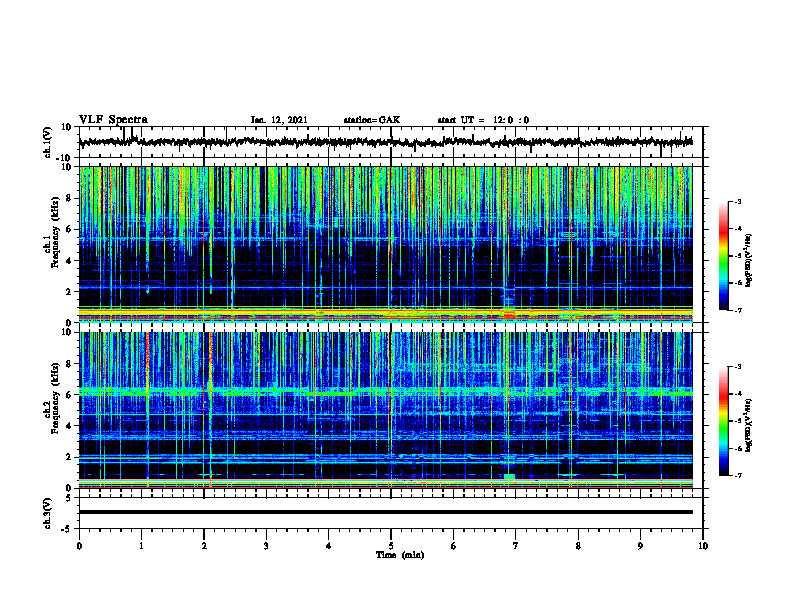Image resolution: width=792 pixels, height=612 pixels.
Task: Click the ch.1 spectrogram colorbar
Action: (x=723, y=256)
